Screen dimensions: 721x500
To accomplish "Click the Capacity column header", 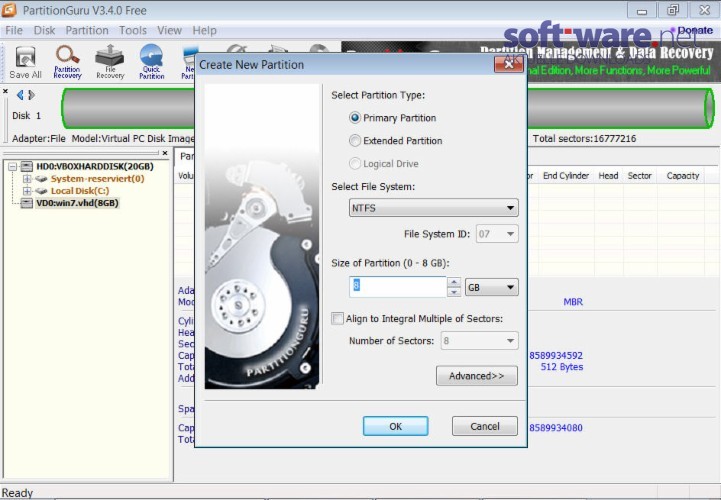I will 683,176.
